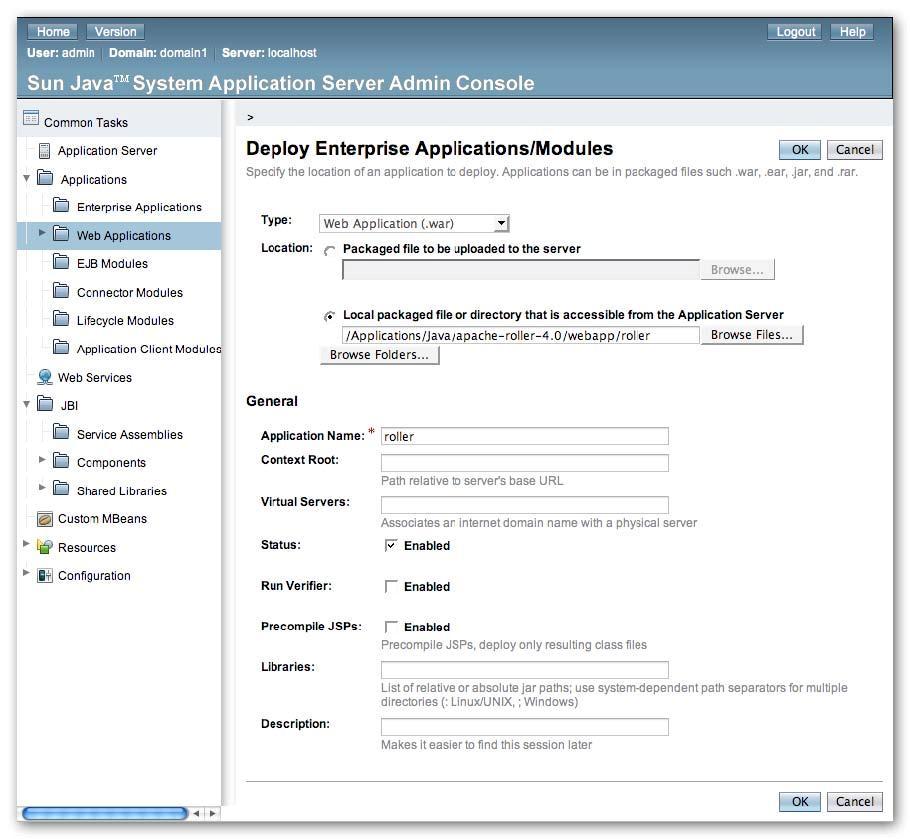Expand the Components tree node
This screenshot has width=910, height=839.
[42, 460]
